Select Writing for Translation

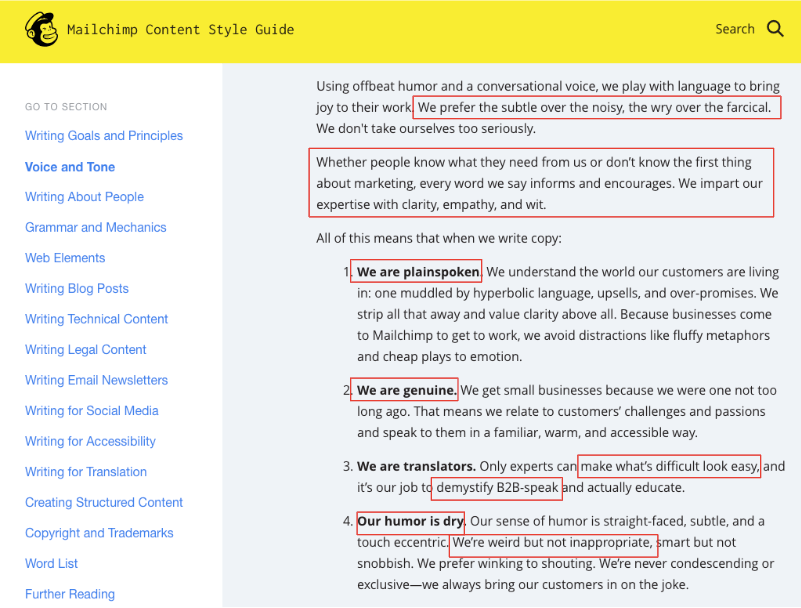pos(88,471)
